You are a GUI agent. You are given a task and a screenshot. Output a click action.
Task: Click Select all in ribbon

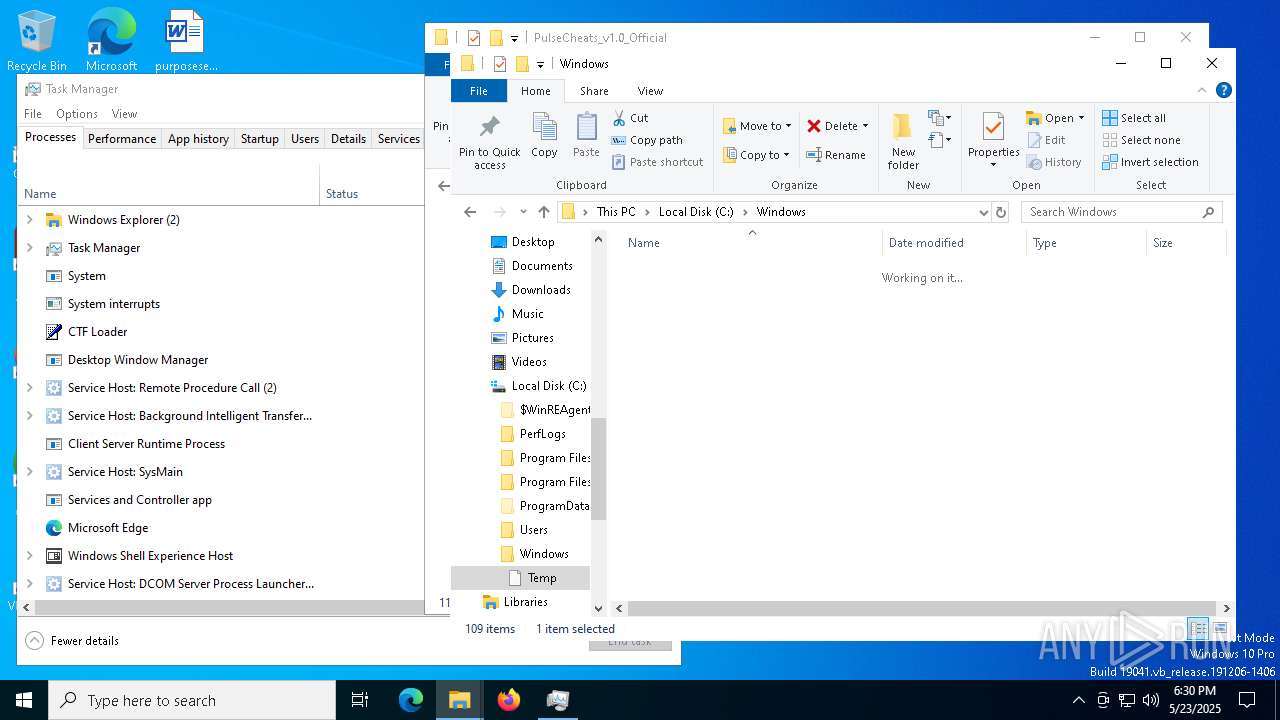[1134, 118]
